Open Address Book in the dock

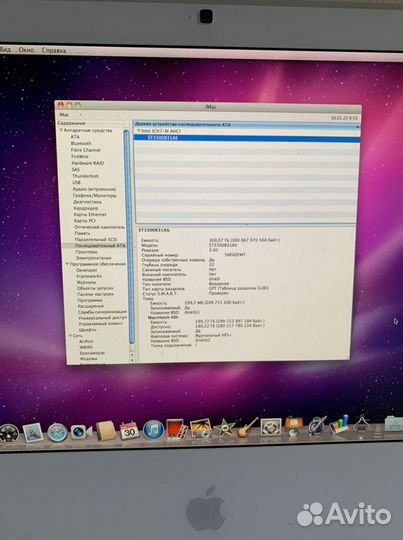click(105, 430)
